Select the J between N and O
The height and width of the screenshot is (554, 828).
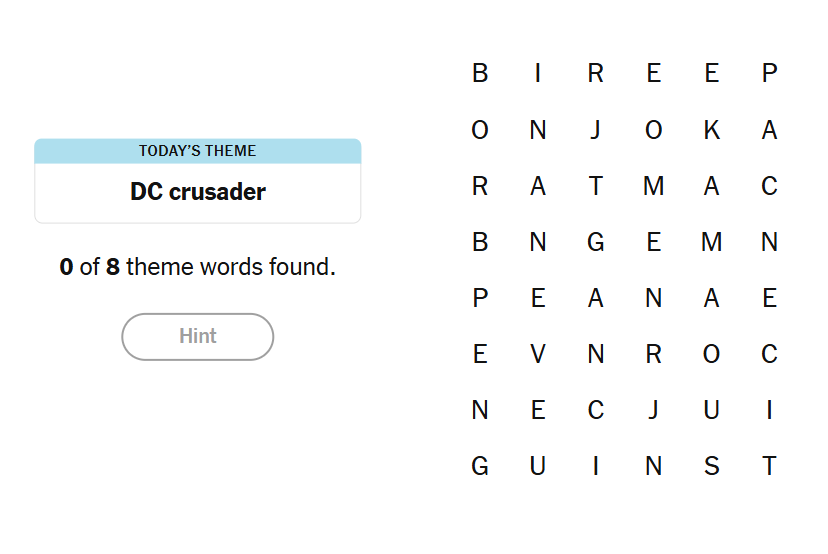tap(596, 130)
